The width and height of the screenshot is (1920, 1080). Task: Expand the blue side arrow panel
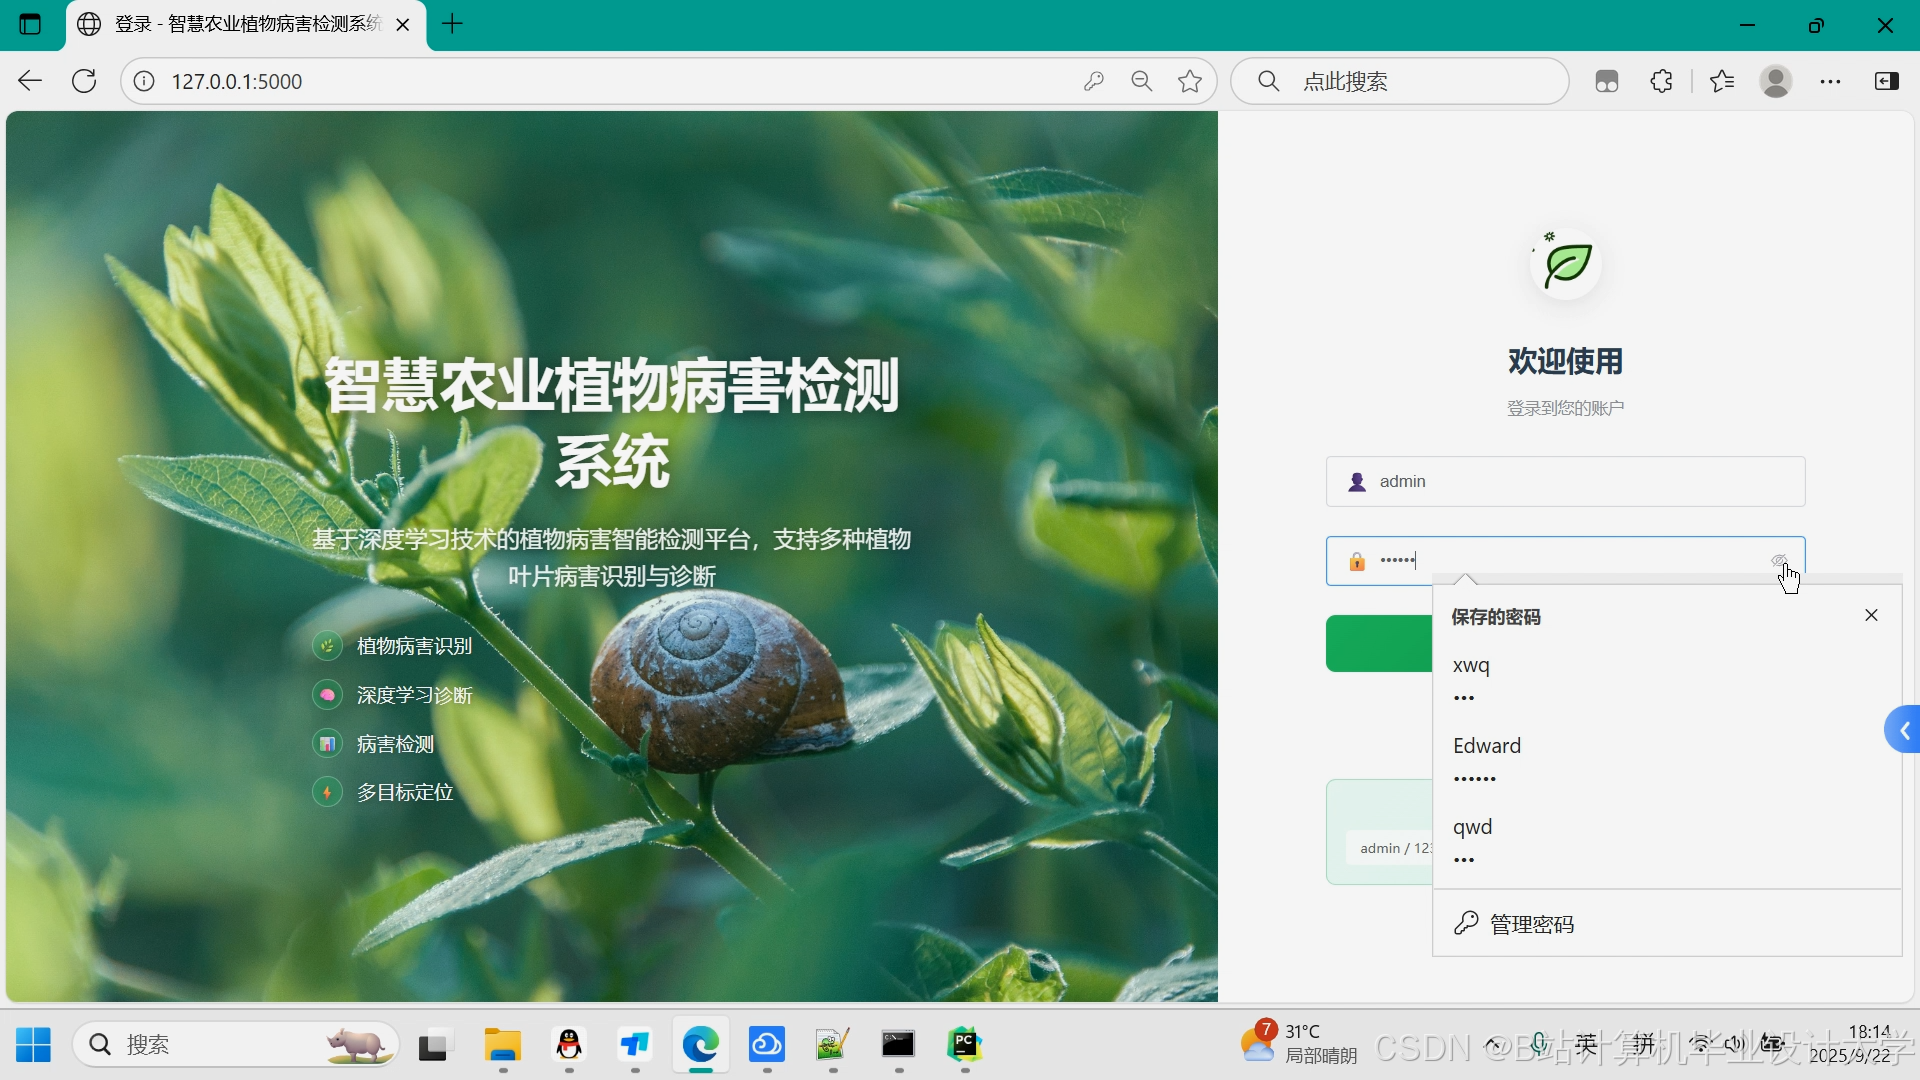[1903, 731]
